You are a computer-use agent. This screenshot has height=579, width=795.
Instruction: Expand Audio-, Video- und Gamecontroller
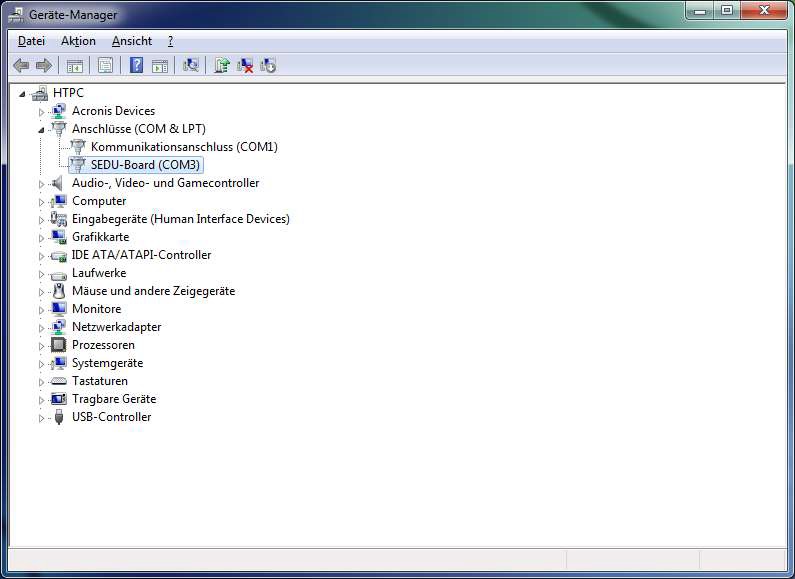tap(42, 184)
